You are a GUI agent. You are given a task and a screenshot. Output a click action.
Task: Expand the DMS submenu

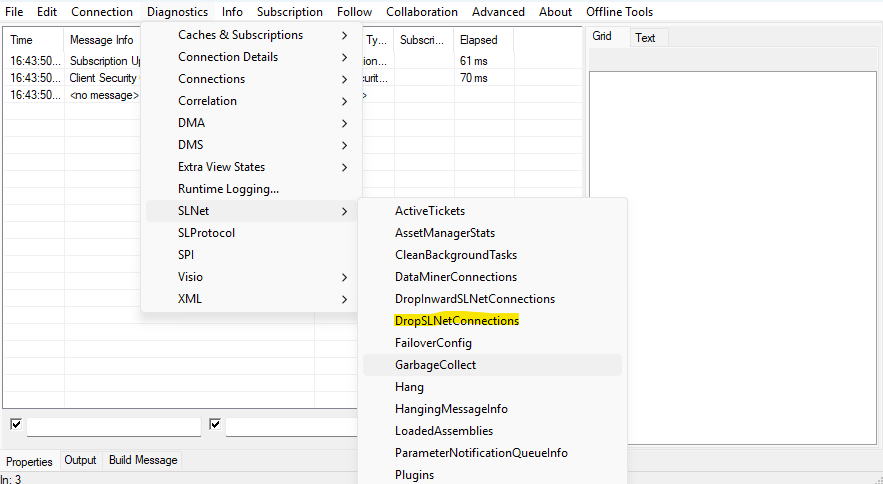click(251, 145)
